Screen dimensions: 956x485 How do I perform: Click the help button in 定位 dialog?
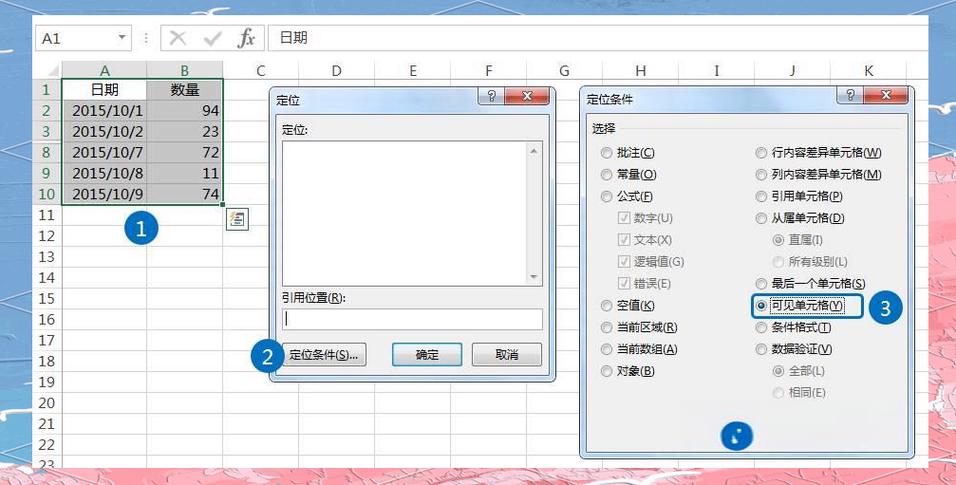pyautogui.click(x=491, y=96)
